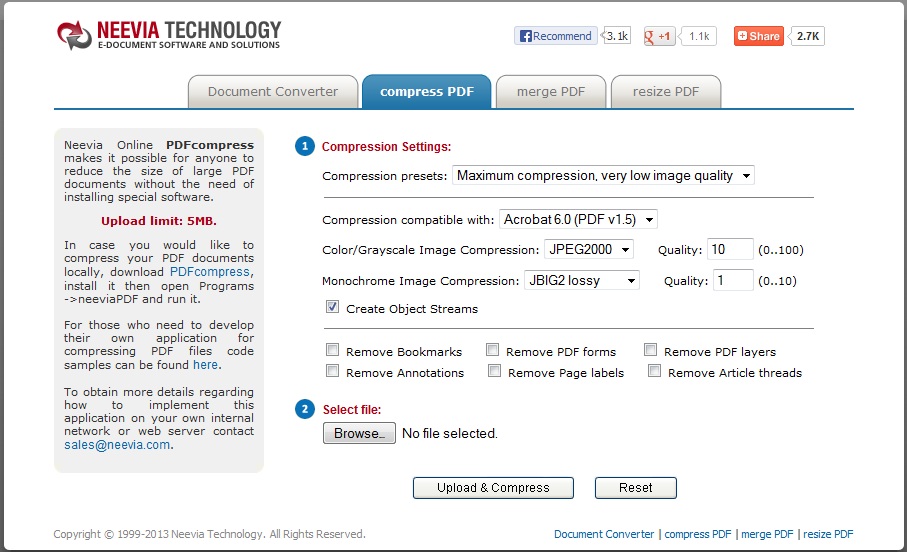907x552 pixels.
Task: Click the 'Compression Settings:' heading
Action: [x=386, y=147]
